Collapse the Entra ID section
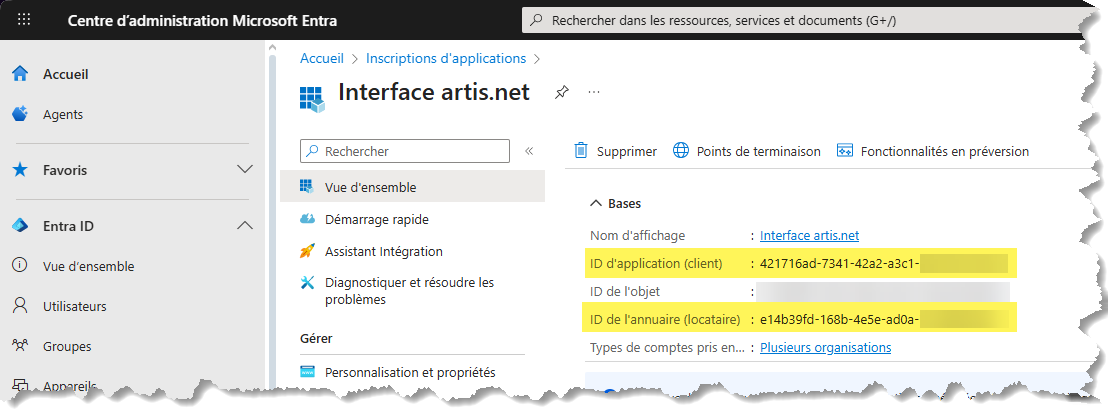This screenshot has width=1108, height=409. pyautogui.click(x=244, y=226)
